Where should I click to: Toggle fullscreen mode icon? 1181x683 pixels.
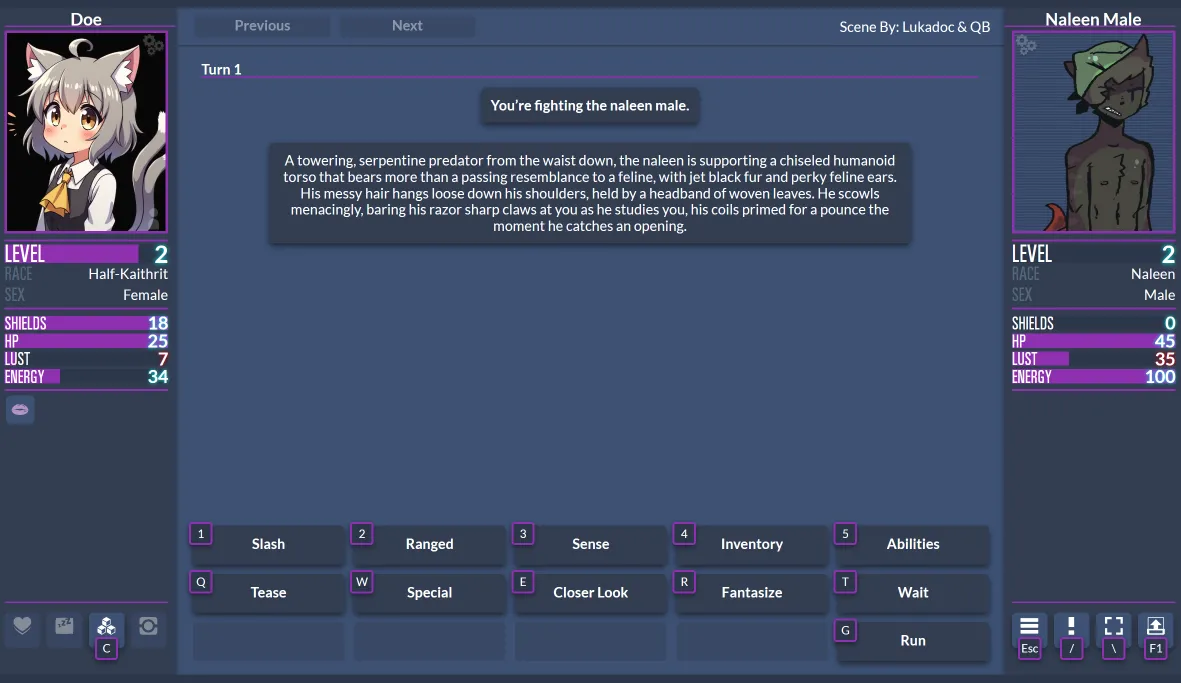[1114, 627]
